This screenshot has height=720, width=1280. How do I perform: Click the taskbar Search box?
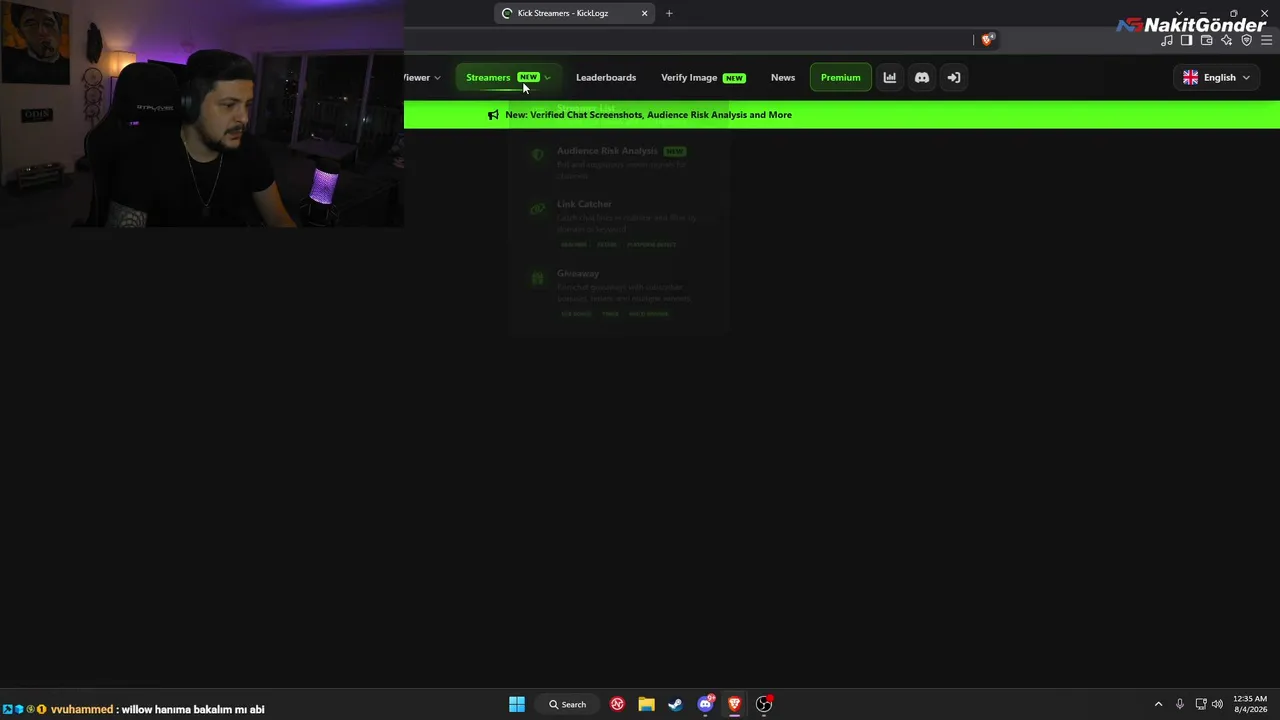point(567,704)
